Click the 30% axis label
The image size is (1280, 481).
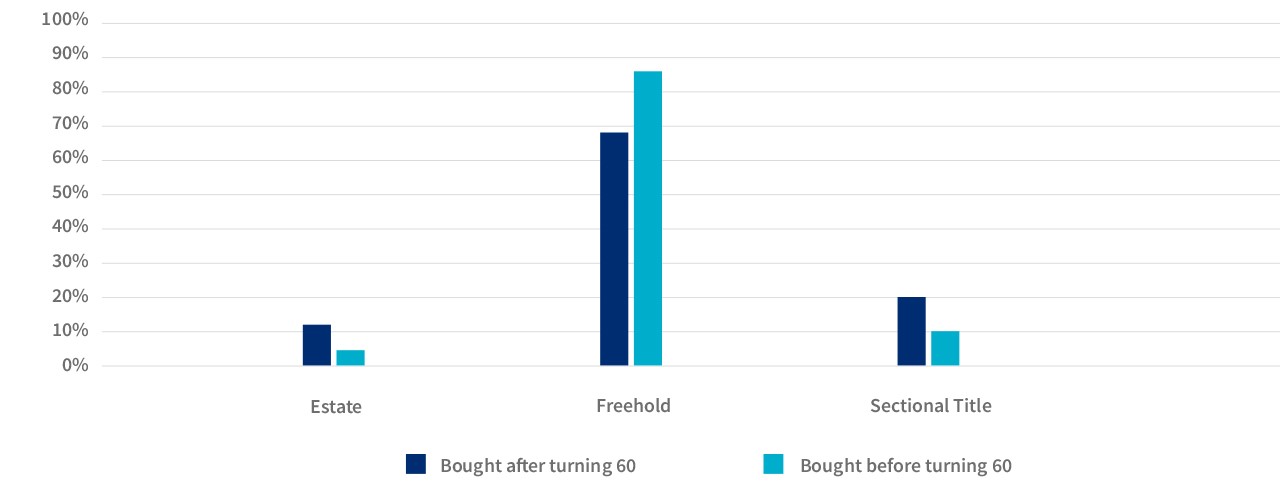tap(70, 262)
